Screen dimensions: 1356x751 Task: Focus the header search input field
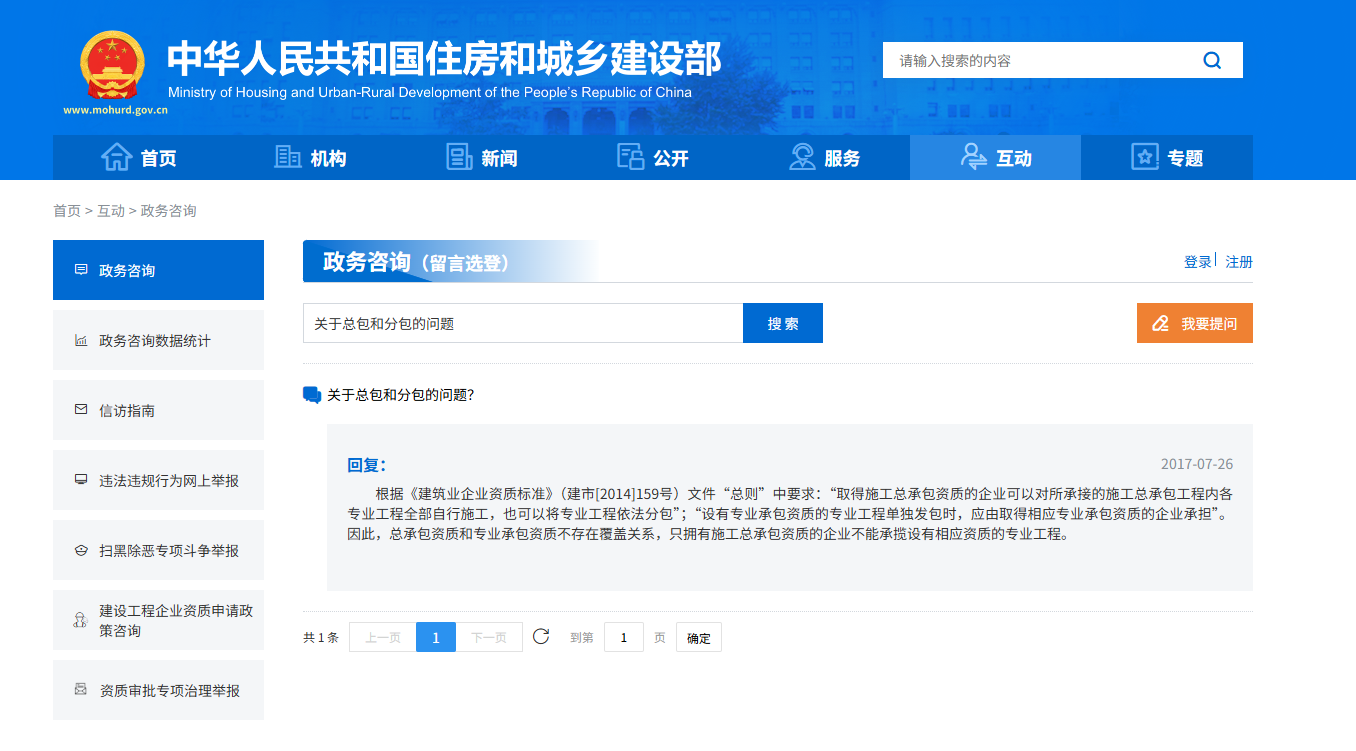tap(1040, 61)
